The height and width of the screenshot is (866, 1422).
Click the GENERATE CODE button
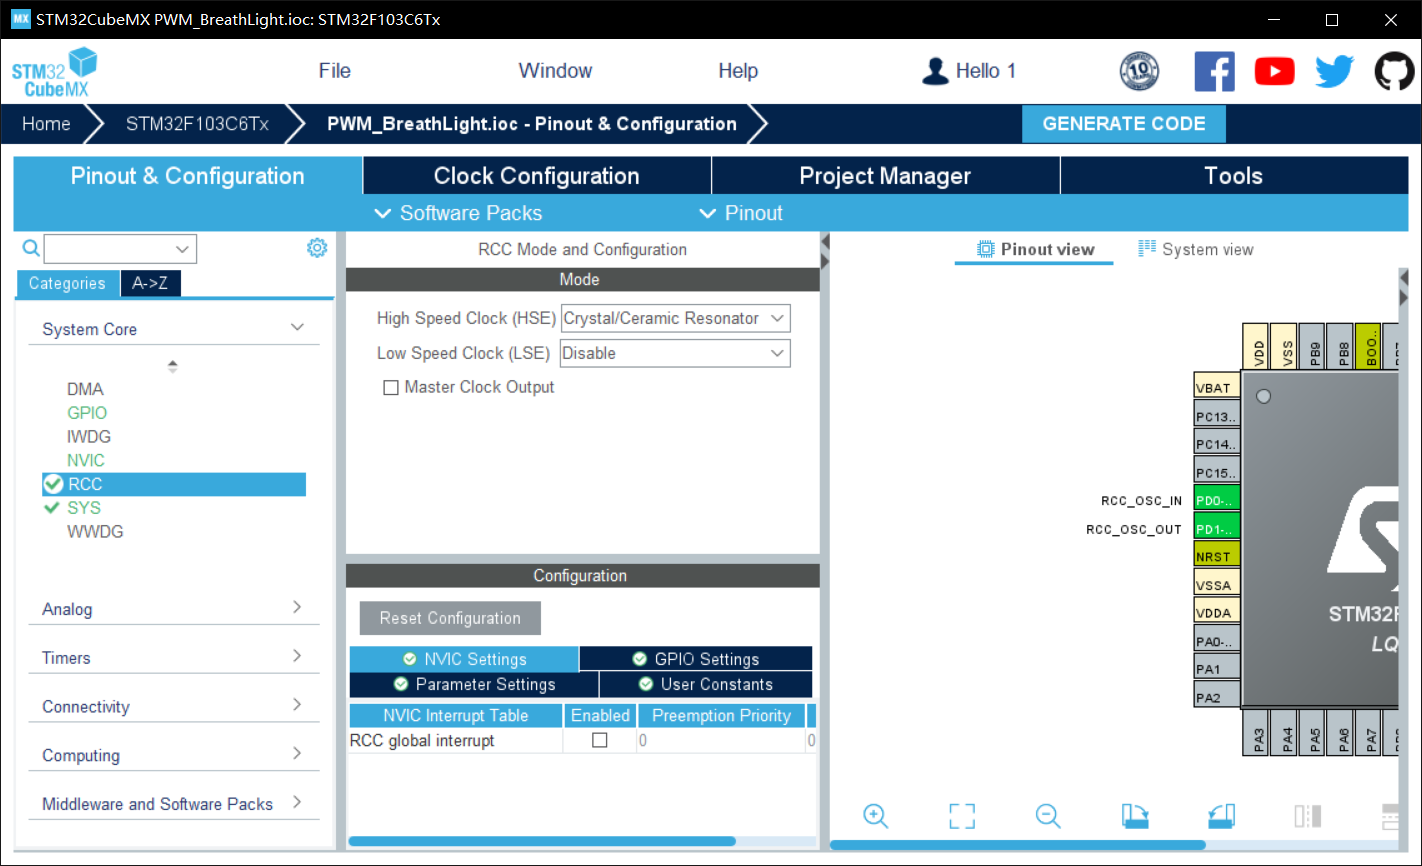click(1124, 124)
